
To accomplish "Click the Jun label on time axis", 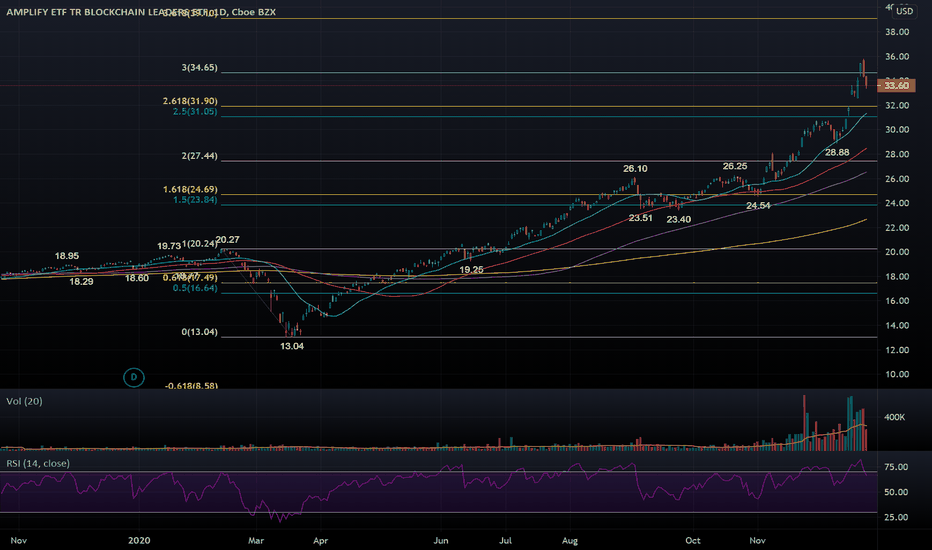I will click(441, 540).
